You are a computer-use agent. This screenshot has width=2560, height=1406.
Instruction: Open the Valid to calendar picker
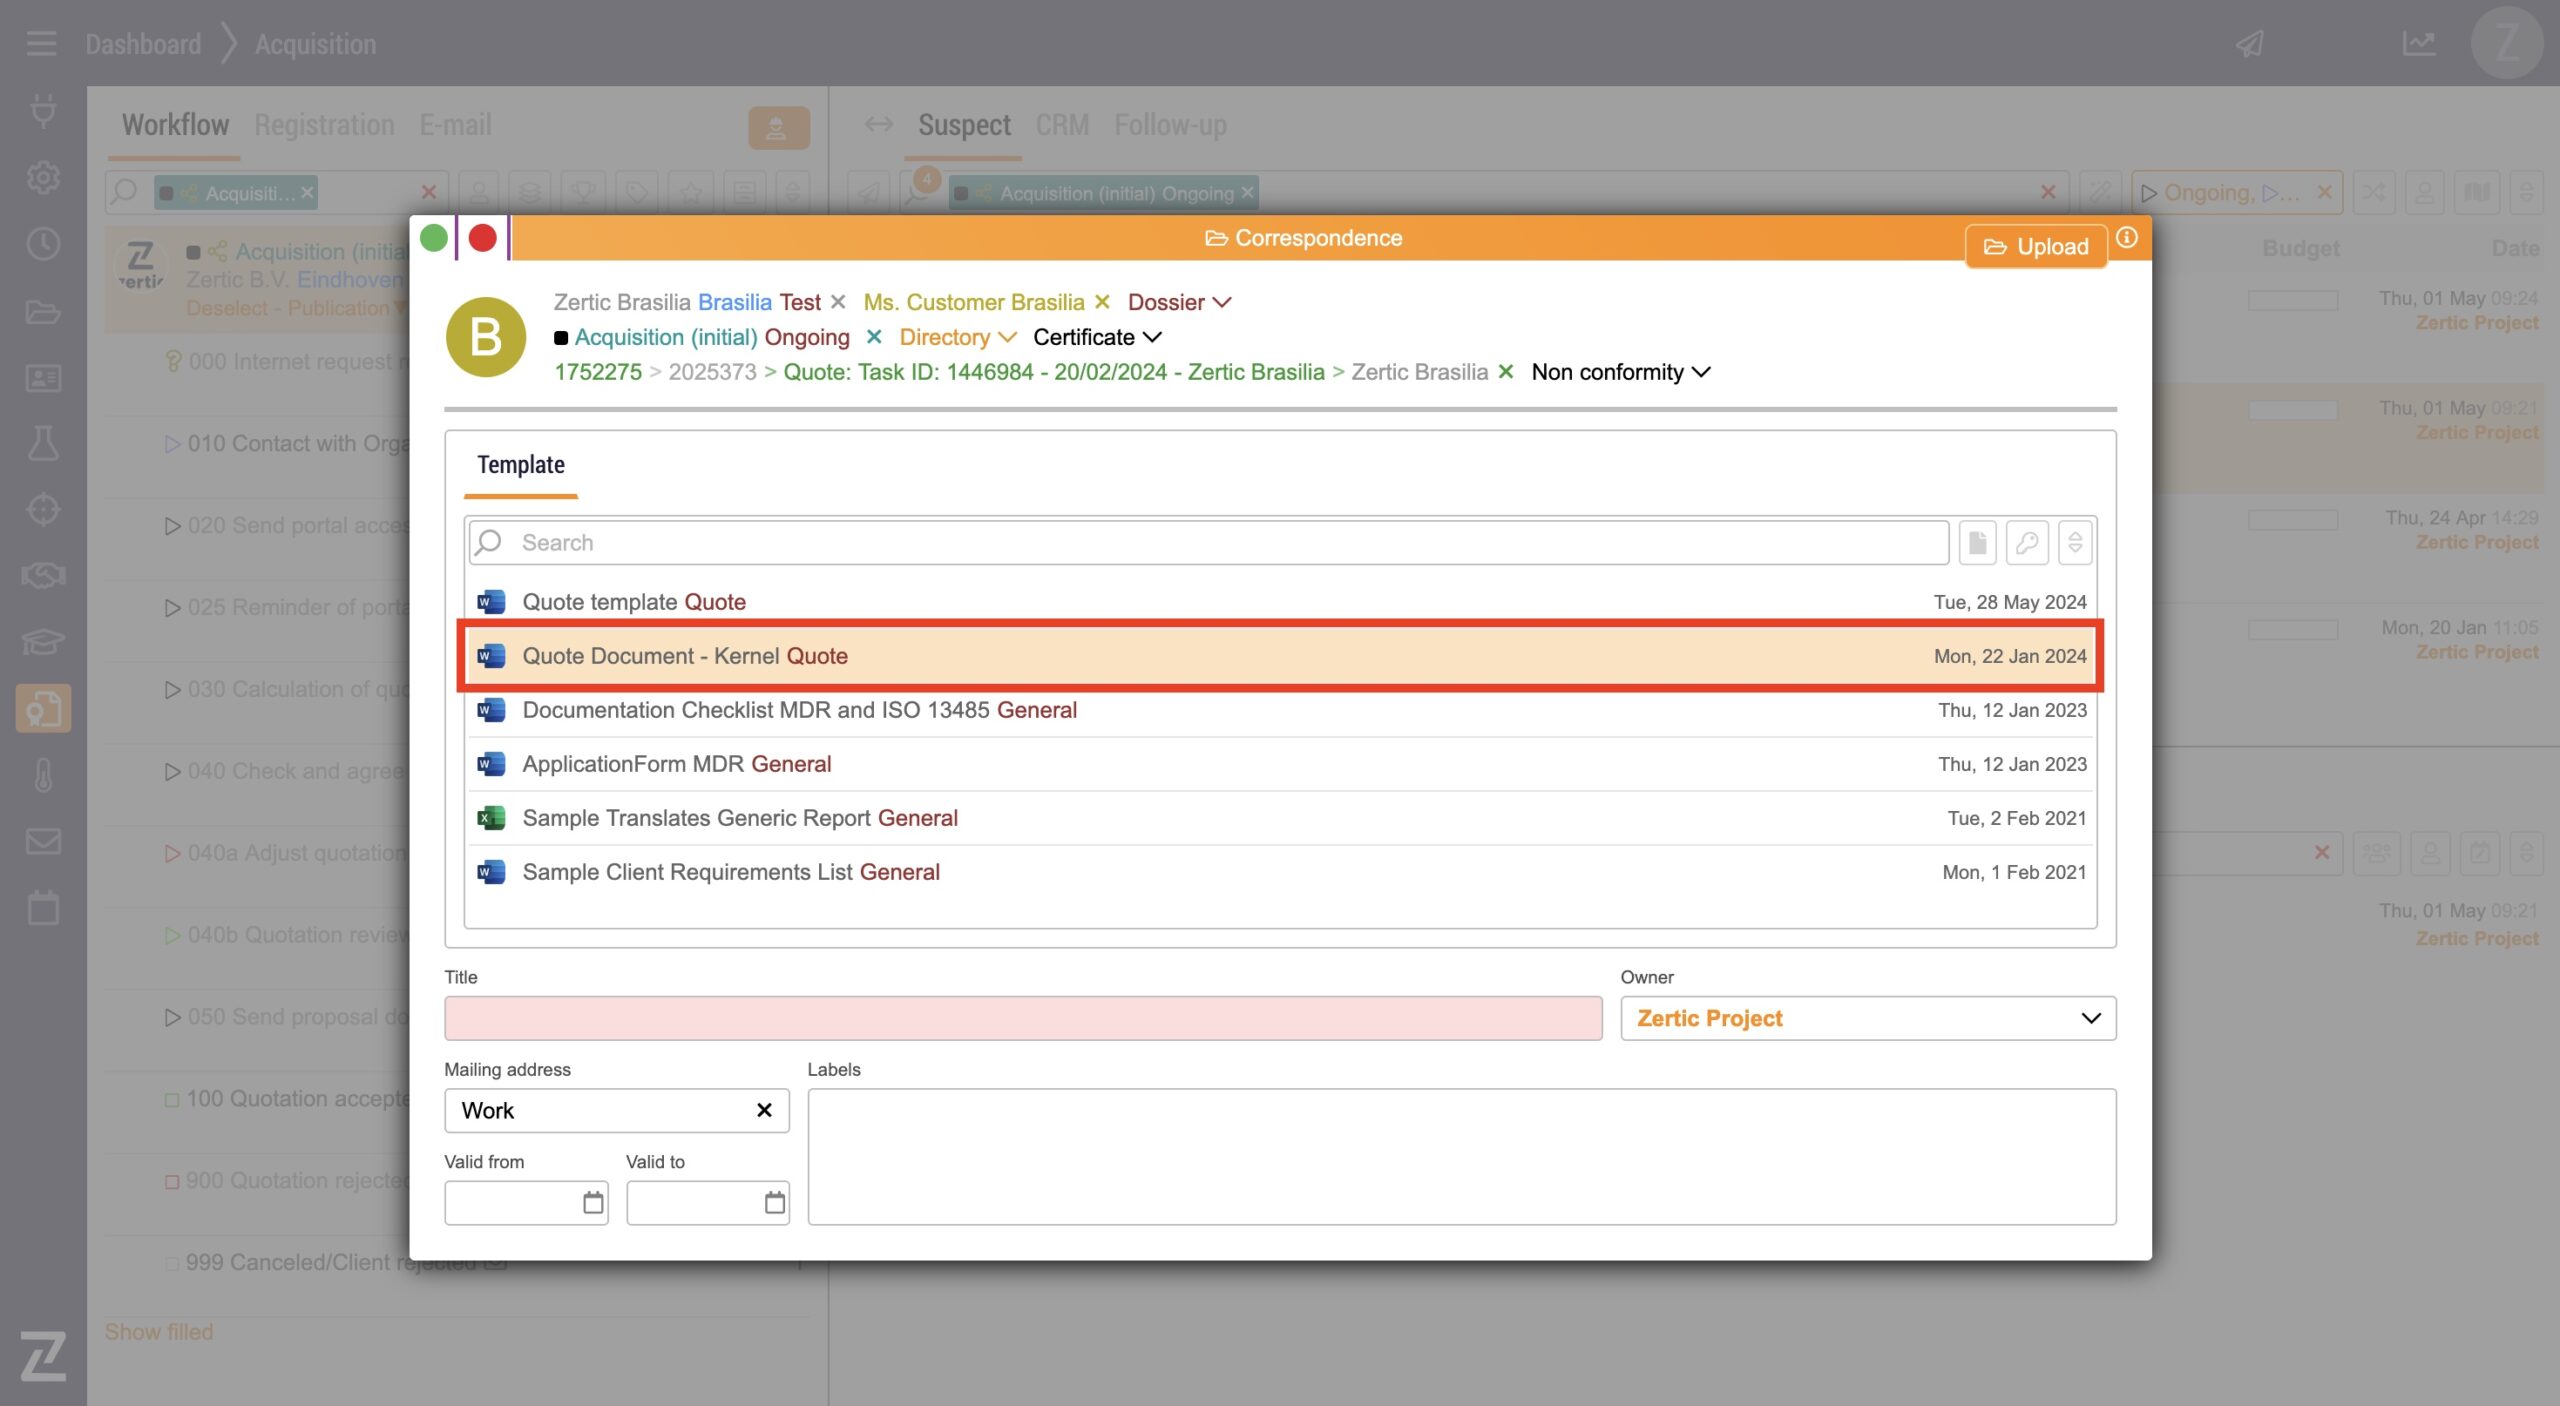[x=774, y=1202]
